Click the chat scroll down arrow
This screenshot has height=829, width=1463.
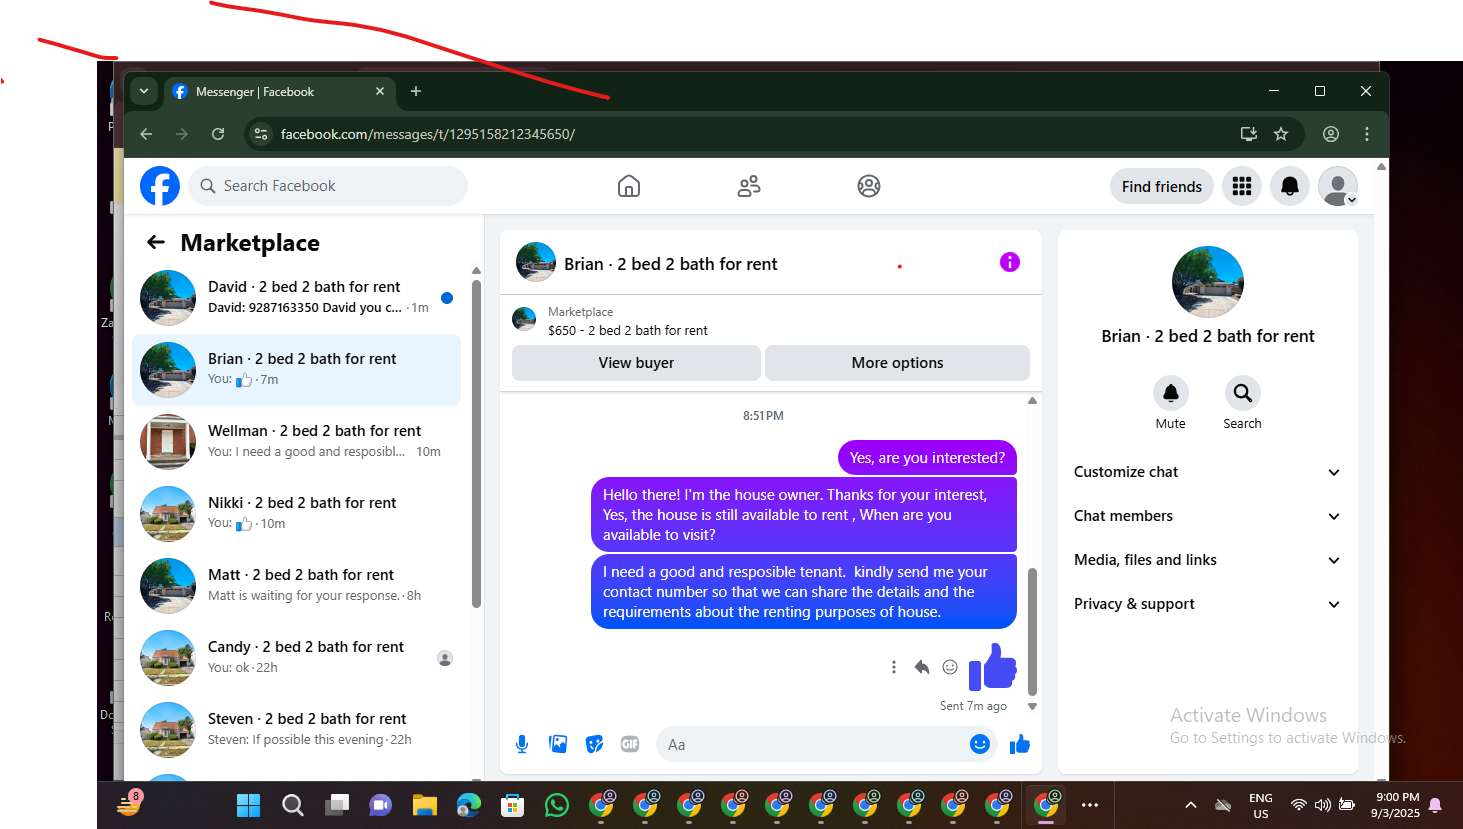1032,707
